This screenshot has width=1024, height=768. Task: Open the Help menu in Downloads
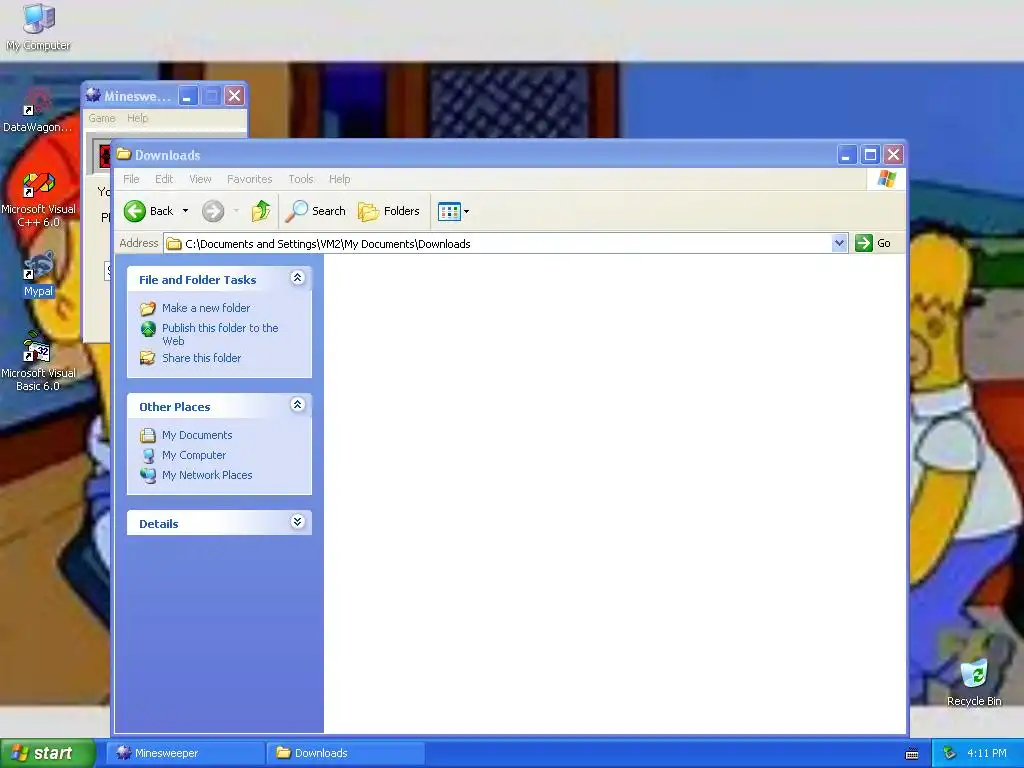[x=339, y=179]
